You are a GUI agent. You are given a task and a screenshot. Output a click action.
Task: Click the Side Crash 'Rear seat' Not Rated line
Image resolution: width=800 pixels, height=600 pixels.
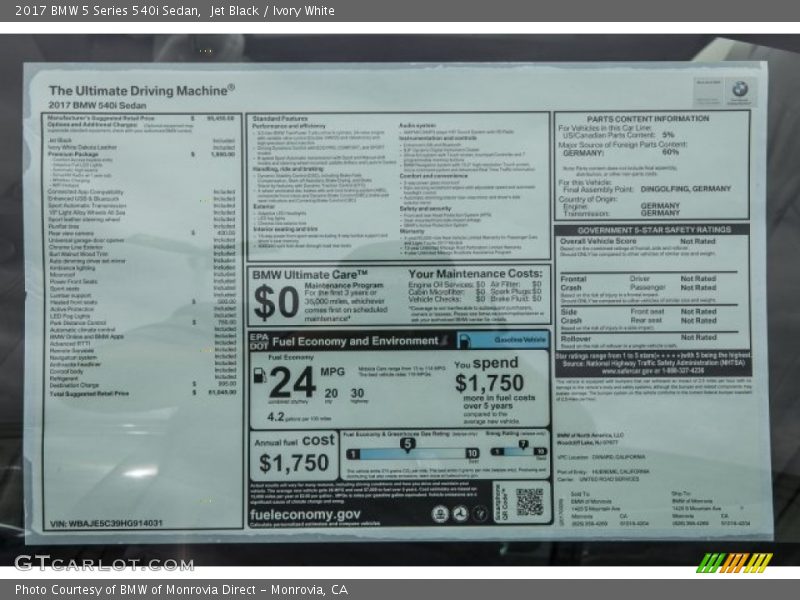(x=673, y=320)
